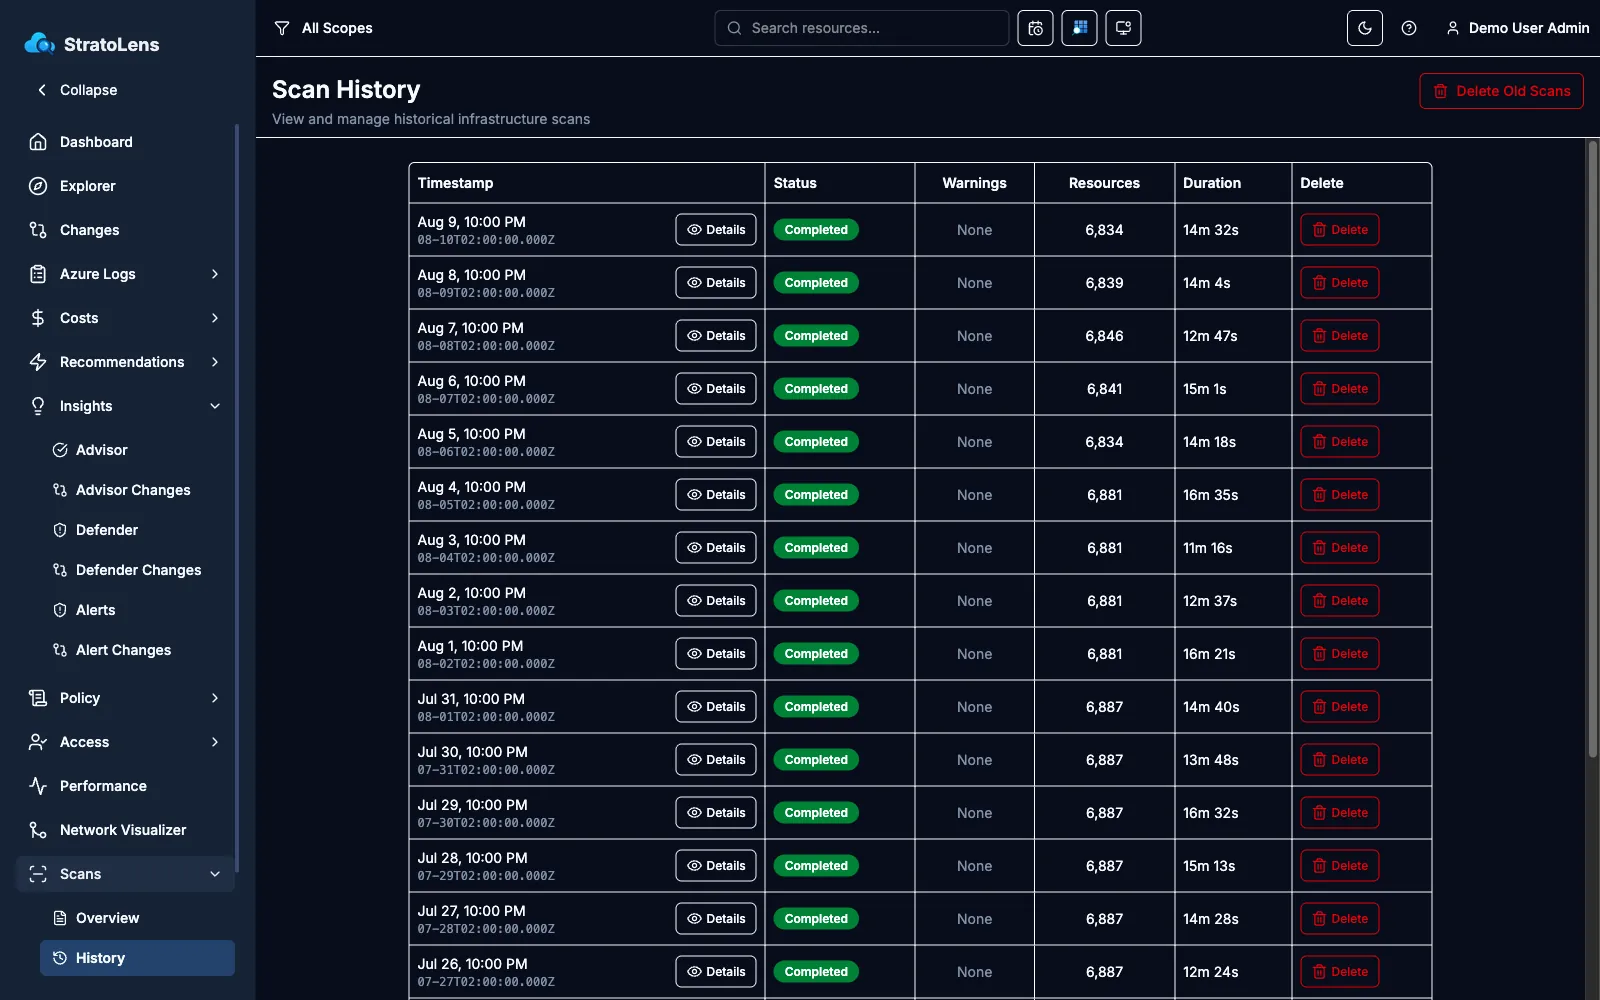The width and height of the screenshot is (1600, 1000).
Task: View details for Jul 31 scan
Action: (716, 707)
